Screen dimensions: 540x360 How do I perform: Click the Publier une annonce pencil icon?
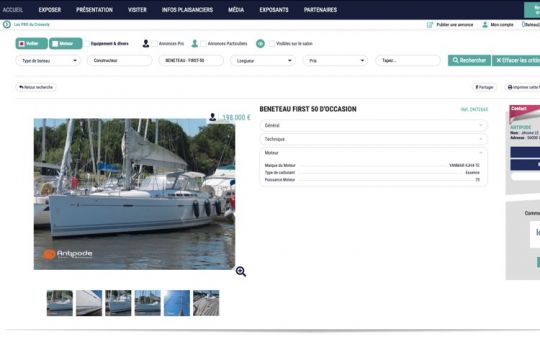(x=430, y=25)
